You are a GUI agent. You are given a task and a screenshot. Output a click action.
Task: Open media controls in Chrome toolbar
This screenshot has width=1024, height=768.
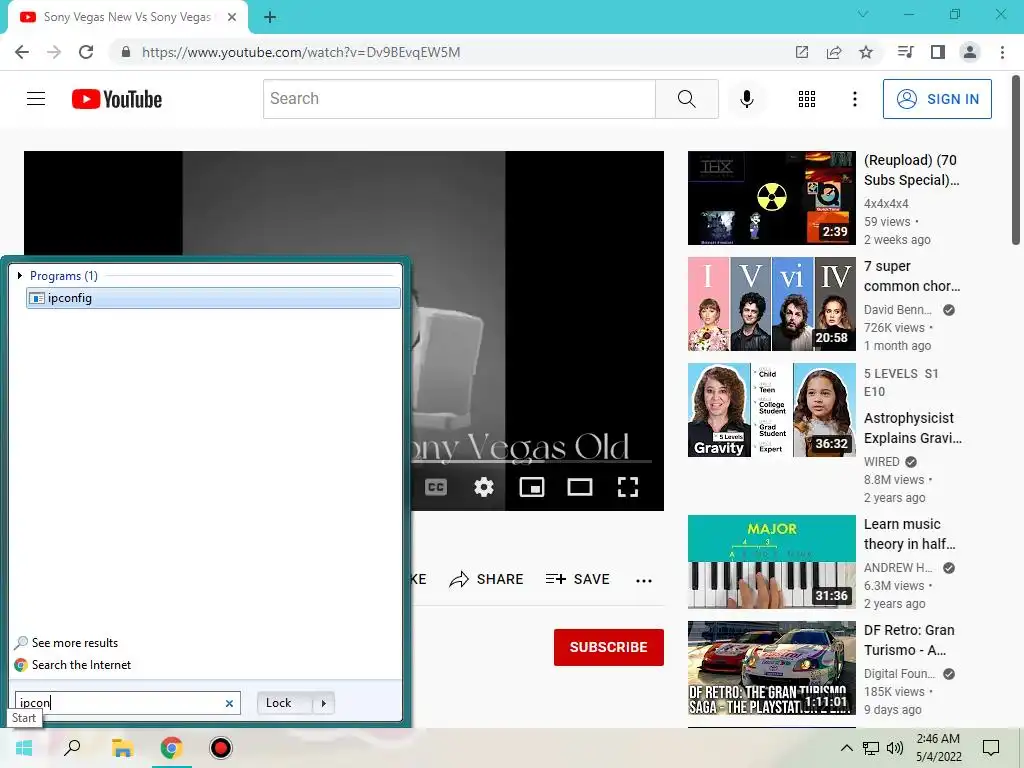pos(905,52)
